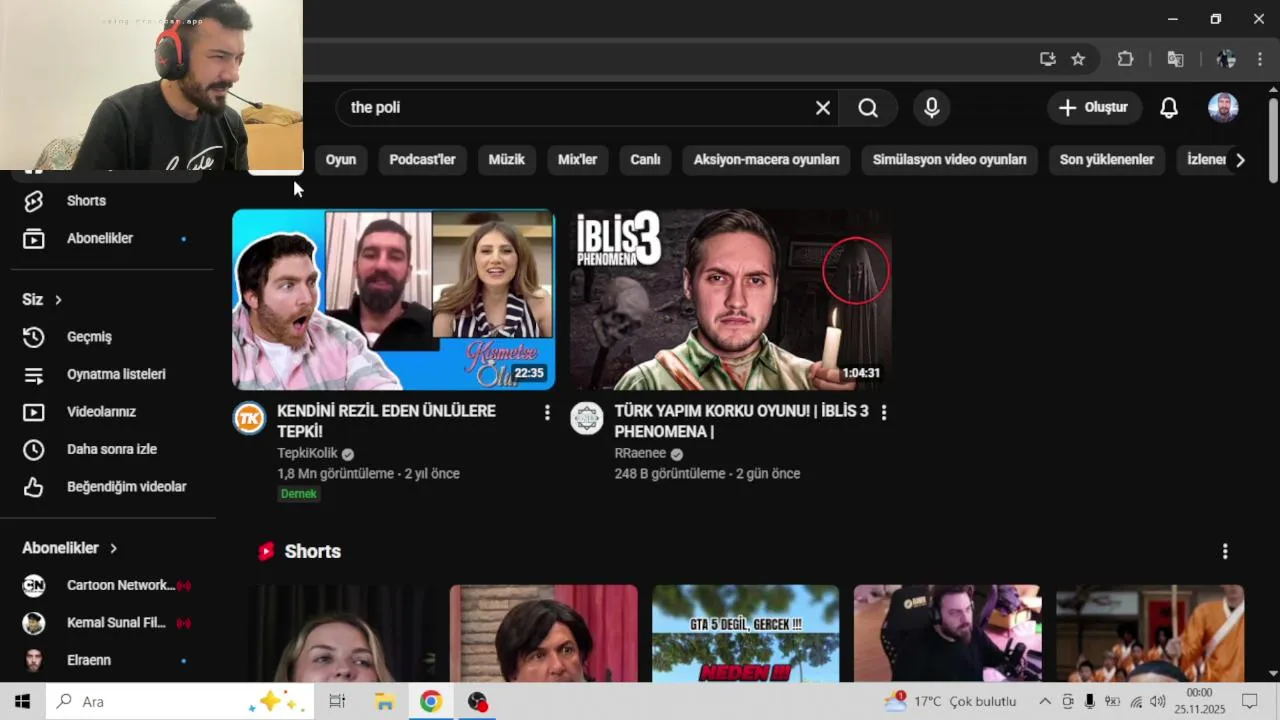
Task: Open weather widget 17°C Çok bulutlu
Action: click(x=950, y=701)
